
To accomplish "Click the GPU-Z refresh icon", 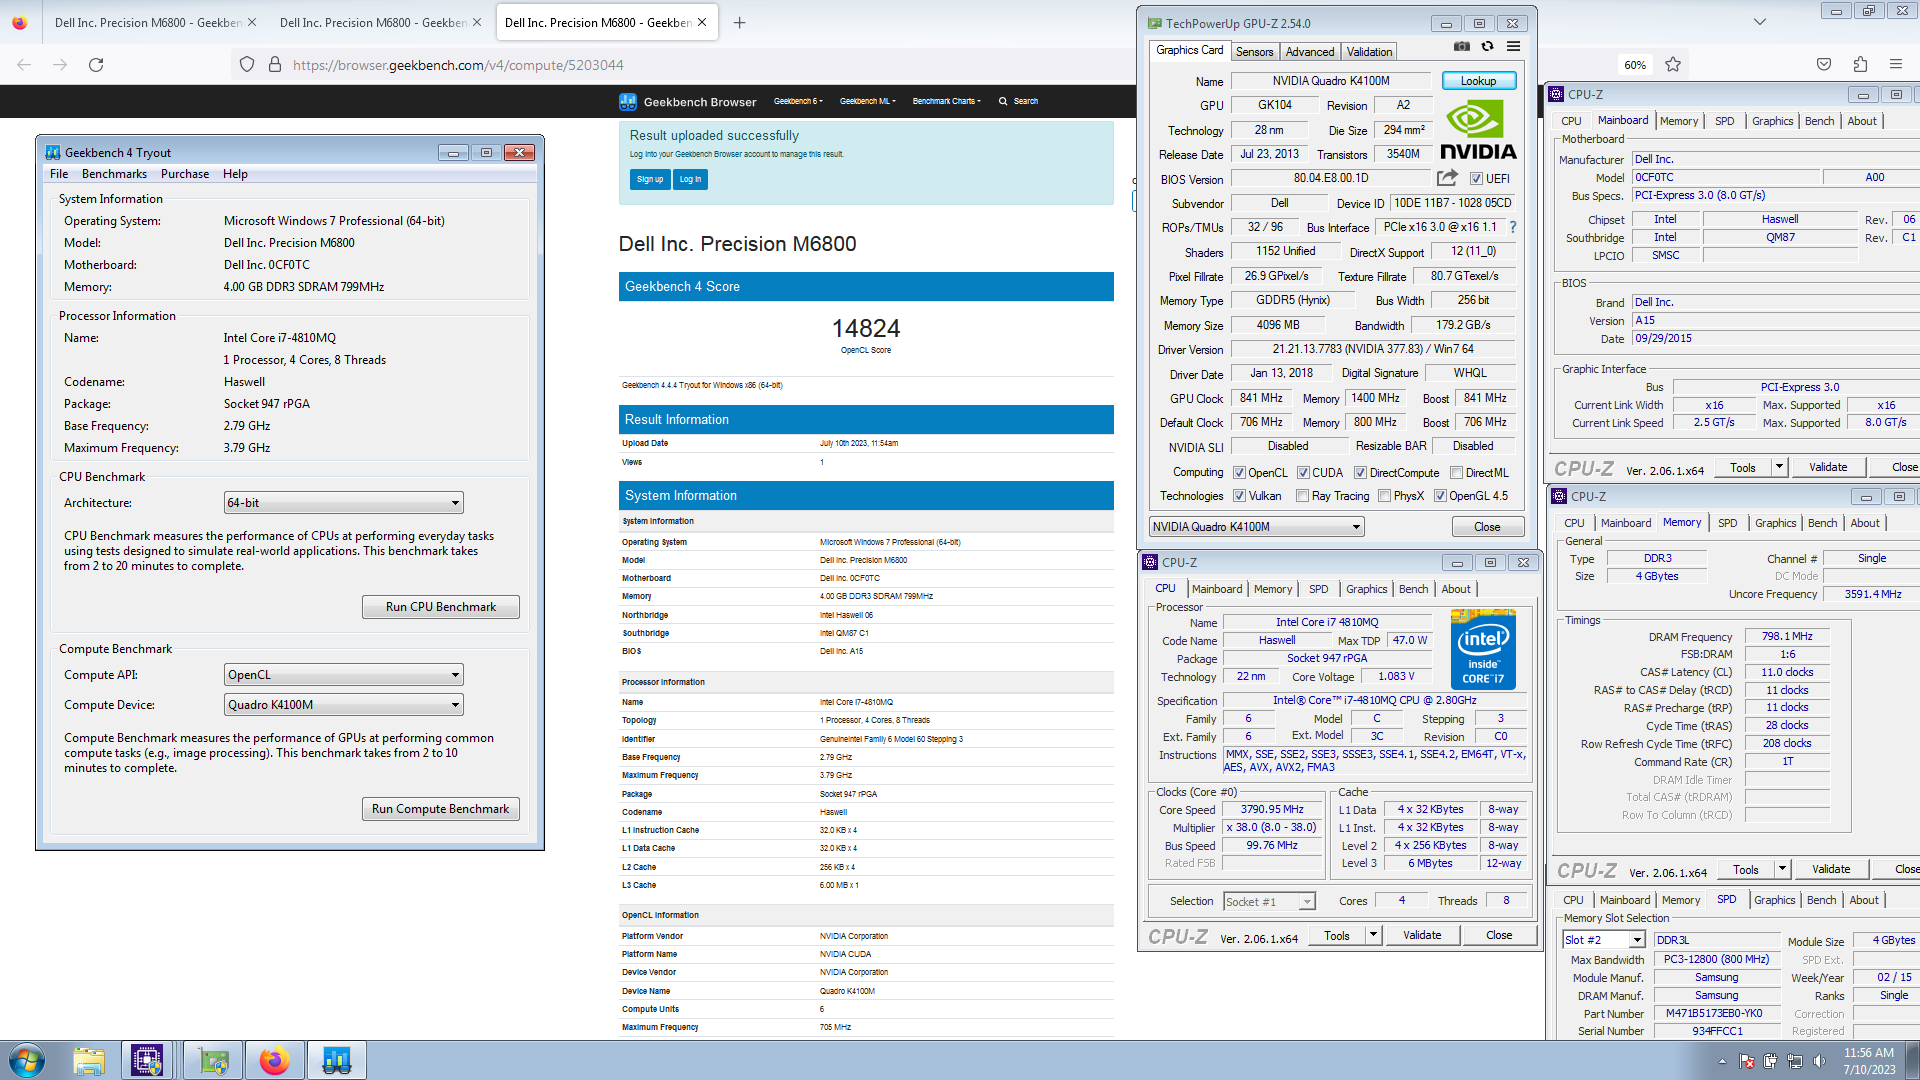I will (1487, 46).
